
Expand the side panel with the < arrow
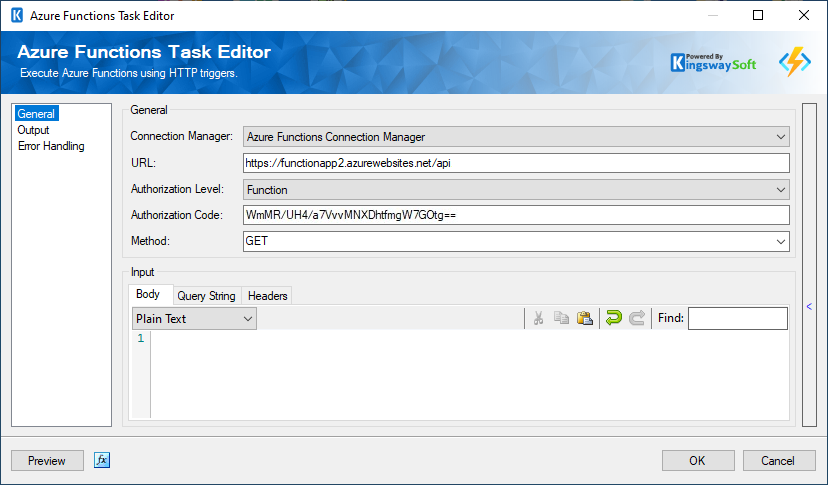click(x=809, y=306)
